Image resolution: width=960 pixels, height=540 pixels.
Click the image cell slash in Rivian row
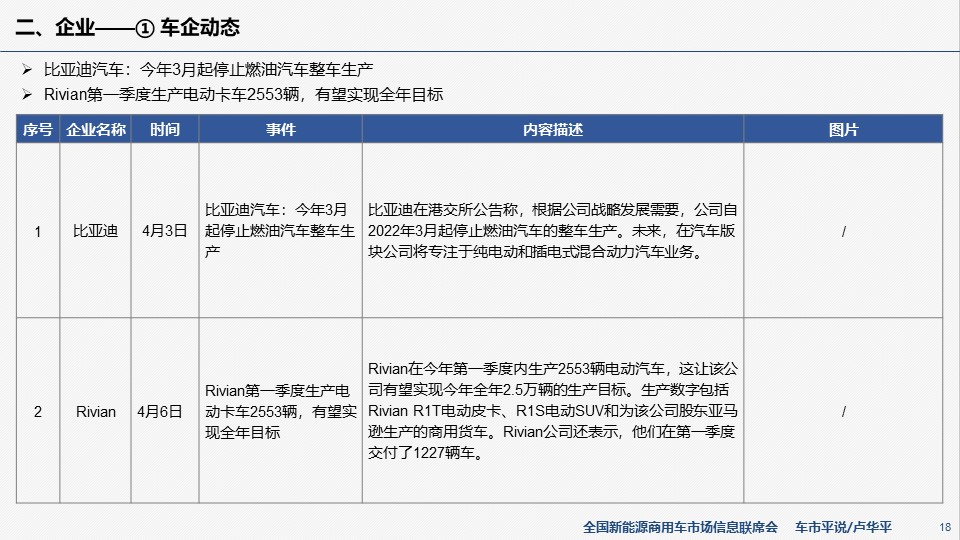[x=843, y=411]
